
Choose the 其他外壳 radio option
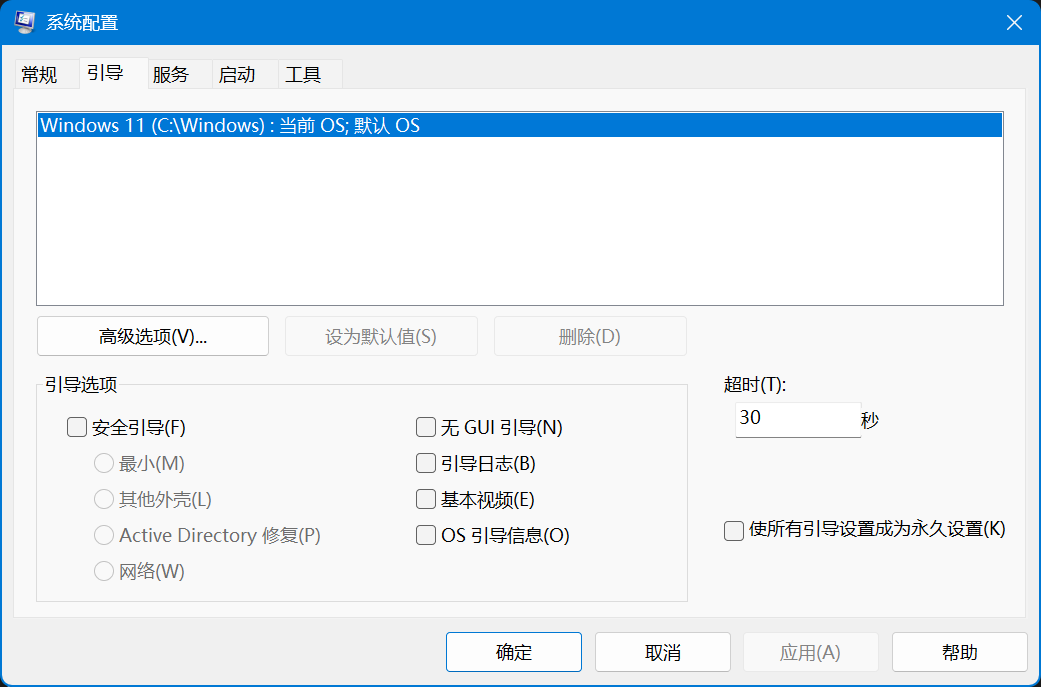point(103,499)
